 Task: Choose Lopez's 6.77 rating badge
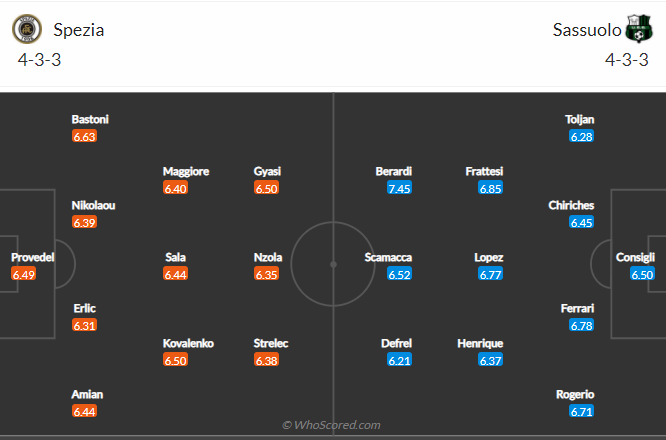[490, 274]
